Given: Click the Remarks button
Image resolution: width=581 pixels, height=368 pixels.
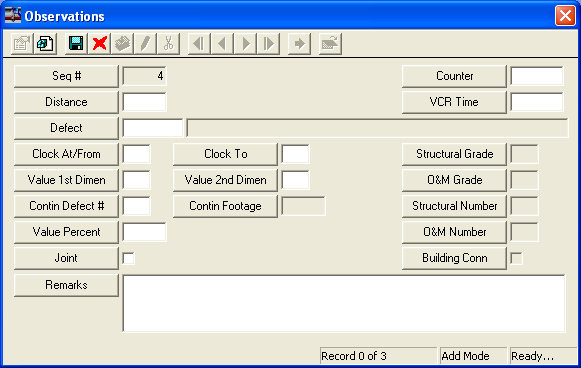Looking at the screenshot, I should [66, 285].
